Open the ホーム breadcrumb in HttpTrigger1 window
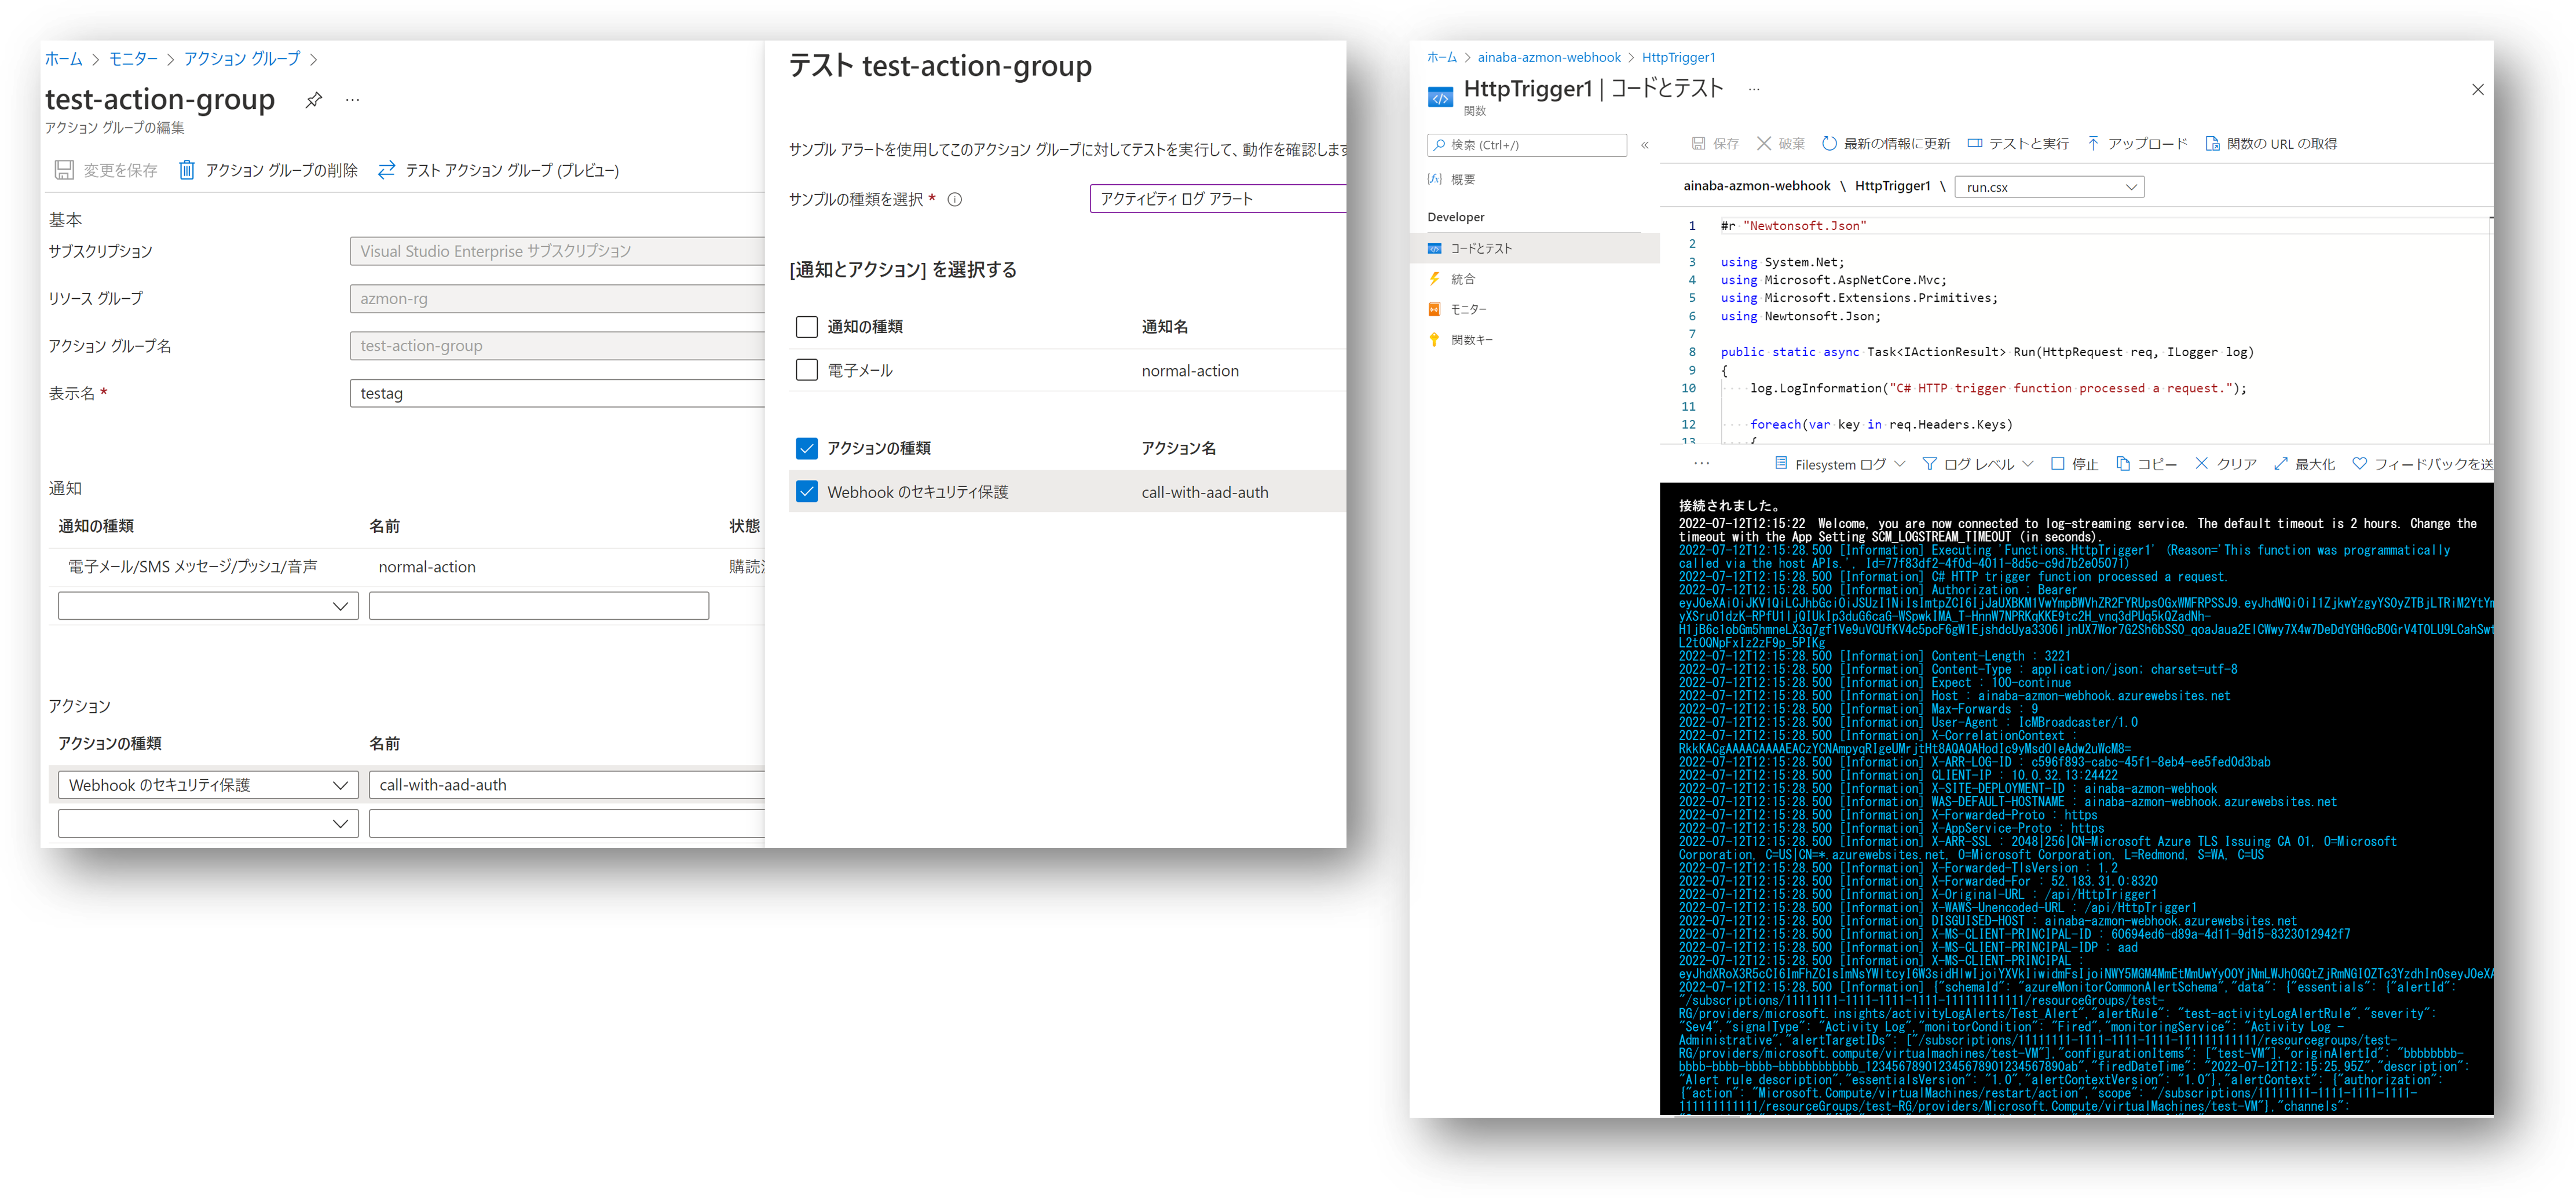This screenshot has width=2576, height=1200. [x=1442, y=57]
